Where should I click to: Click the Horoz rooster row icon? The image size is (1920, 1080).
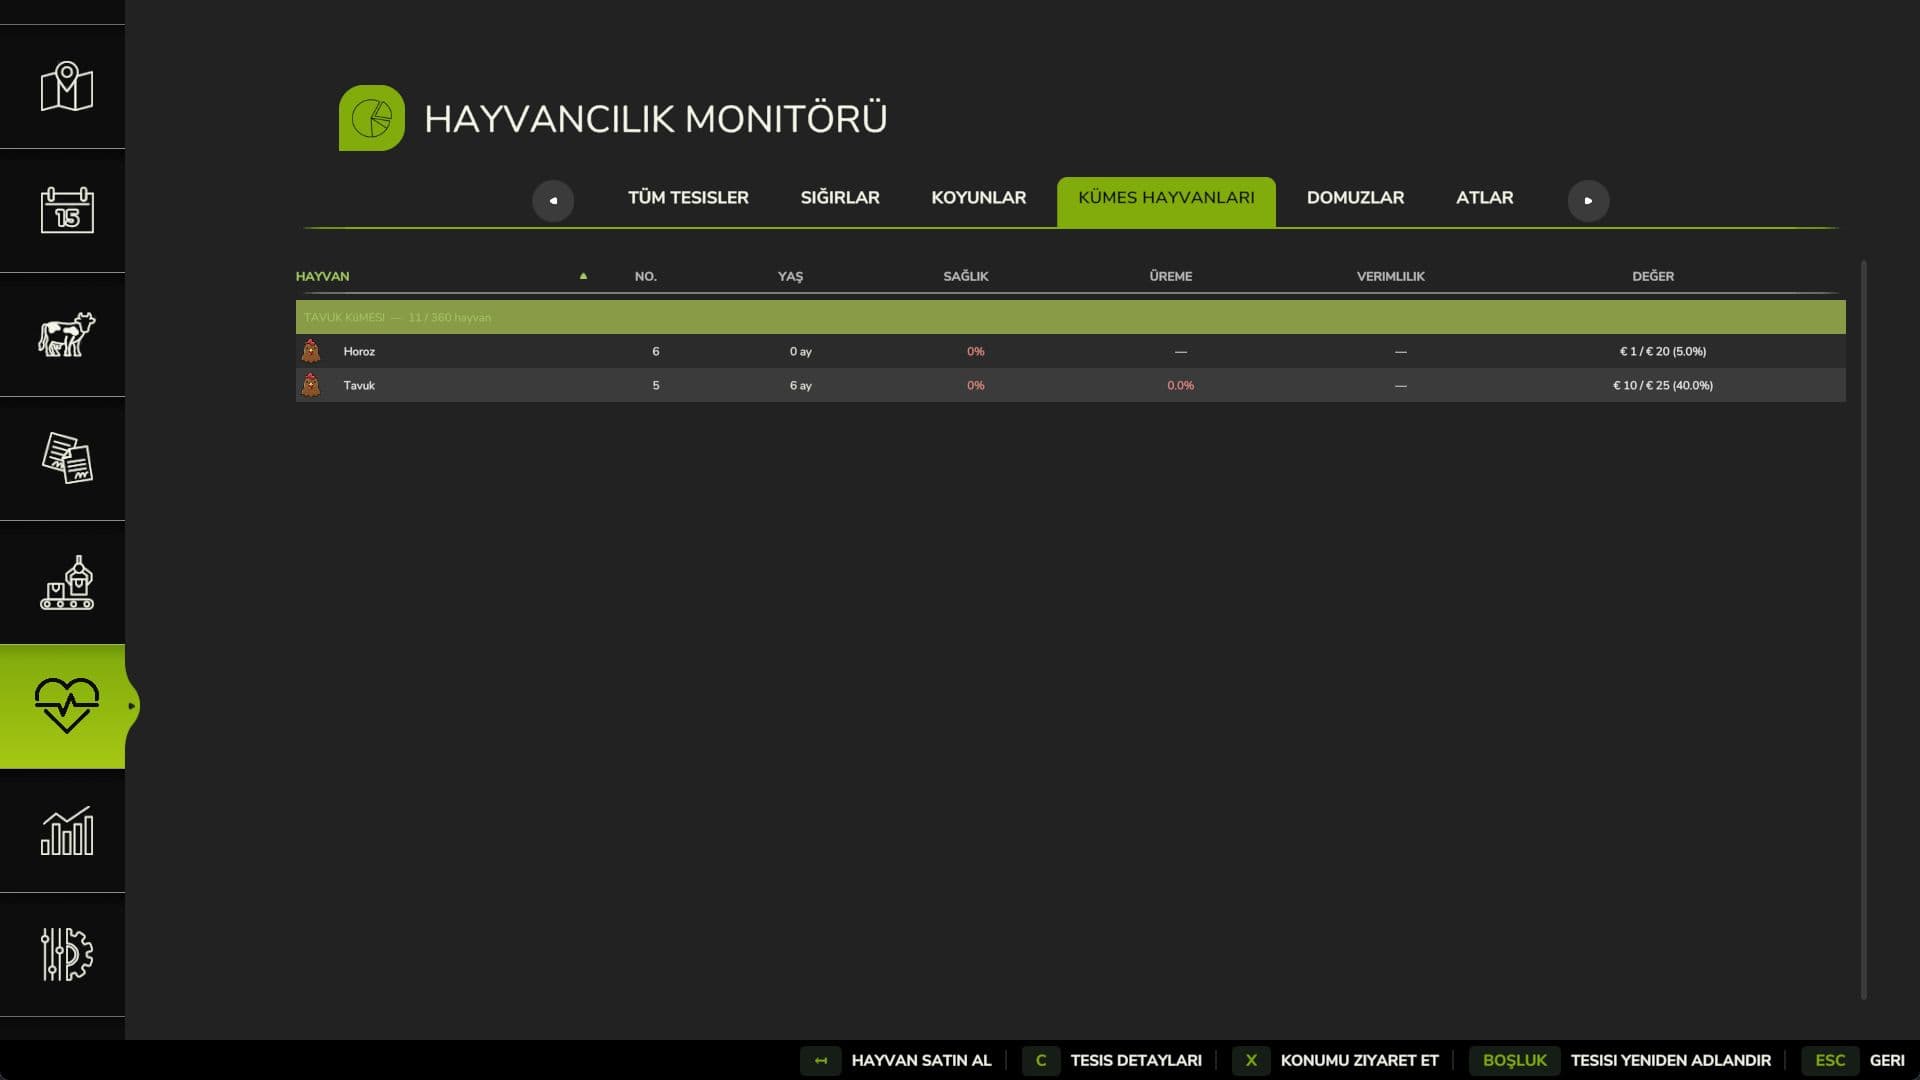point(311,351)
